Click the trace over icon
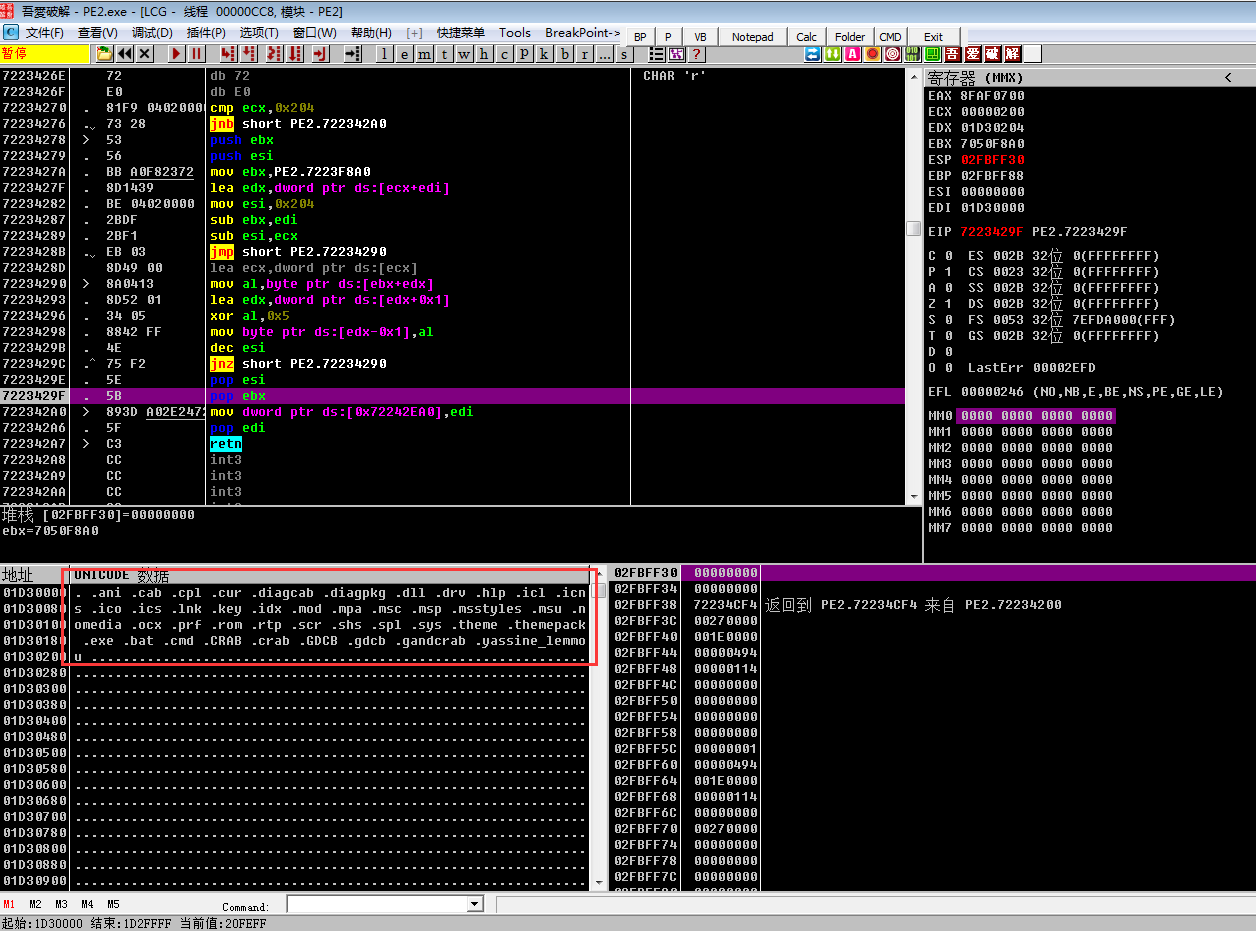 (x=297, y=54)
